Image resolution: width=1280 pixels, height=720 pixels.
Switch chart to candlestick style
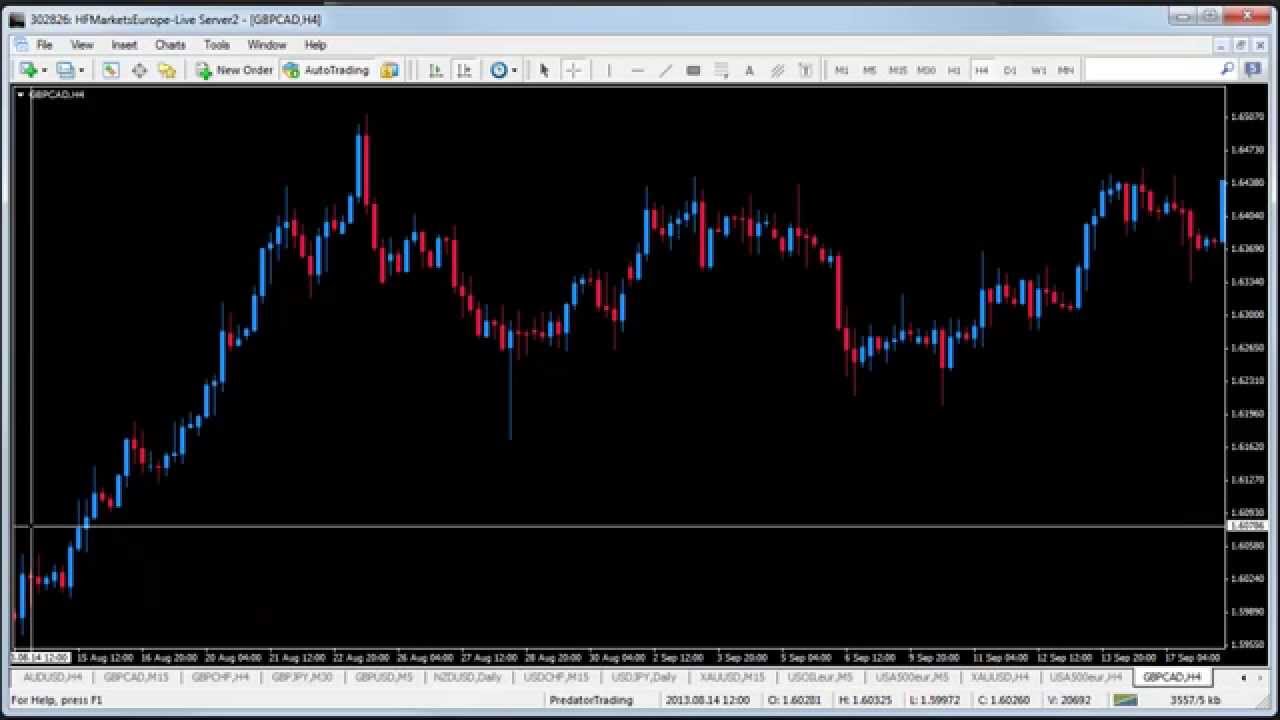pyautogui.click(x=464, y=70)
